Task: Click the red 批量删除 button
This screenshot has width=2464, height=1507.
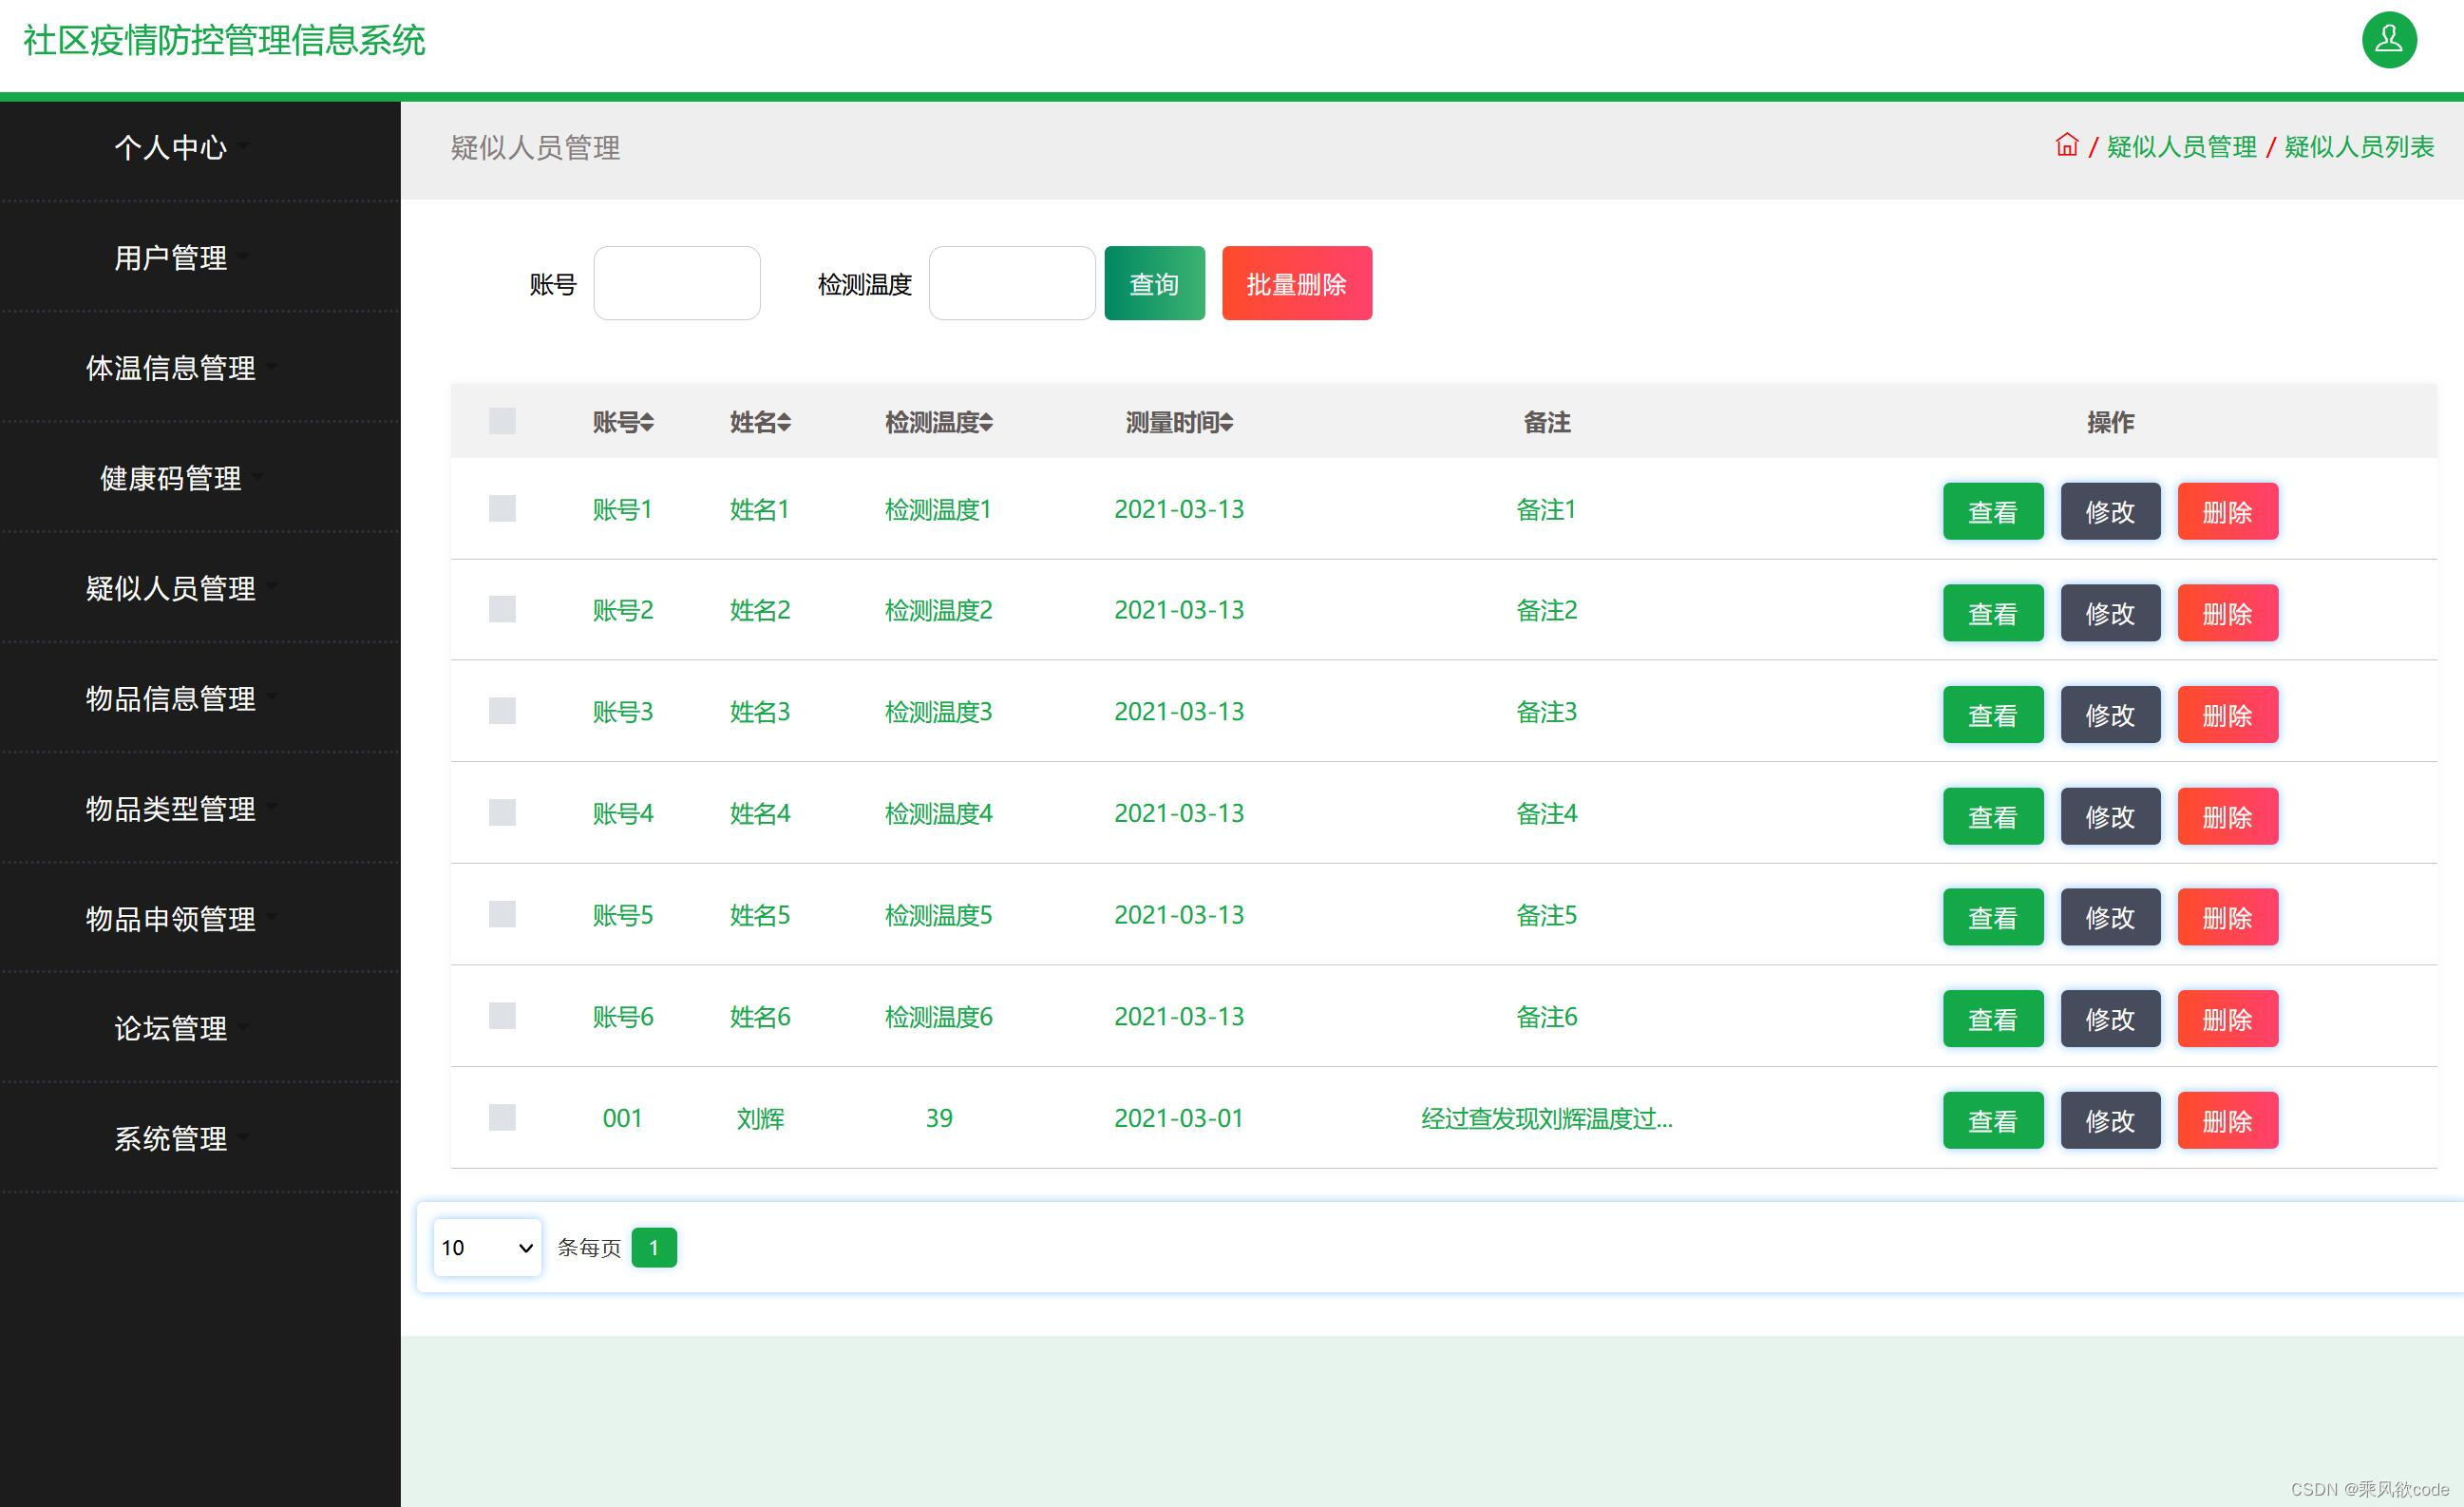Action: click(1296, 284)
